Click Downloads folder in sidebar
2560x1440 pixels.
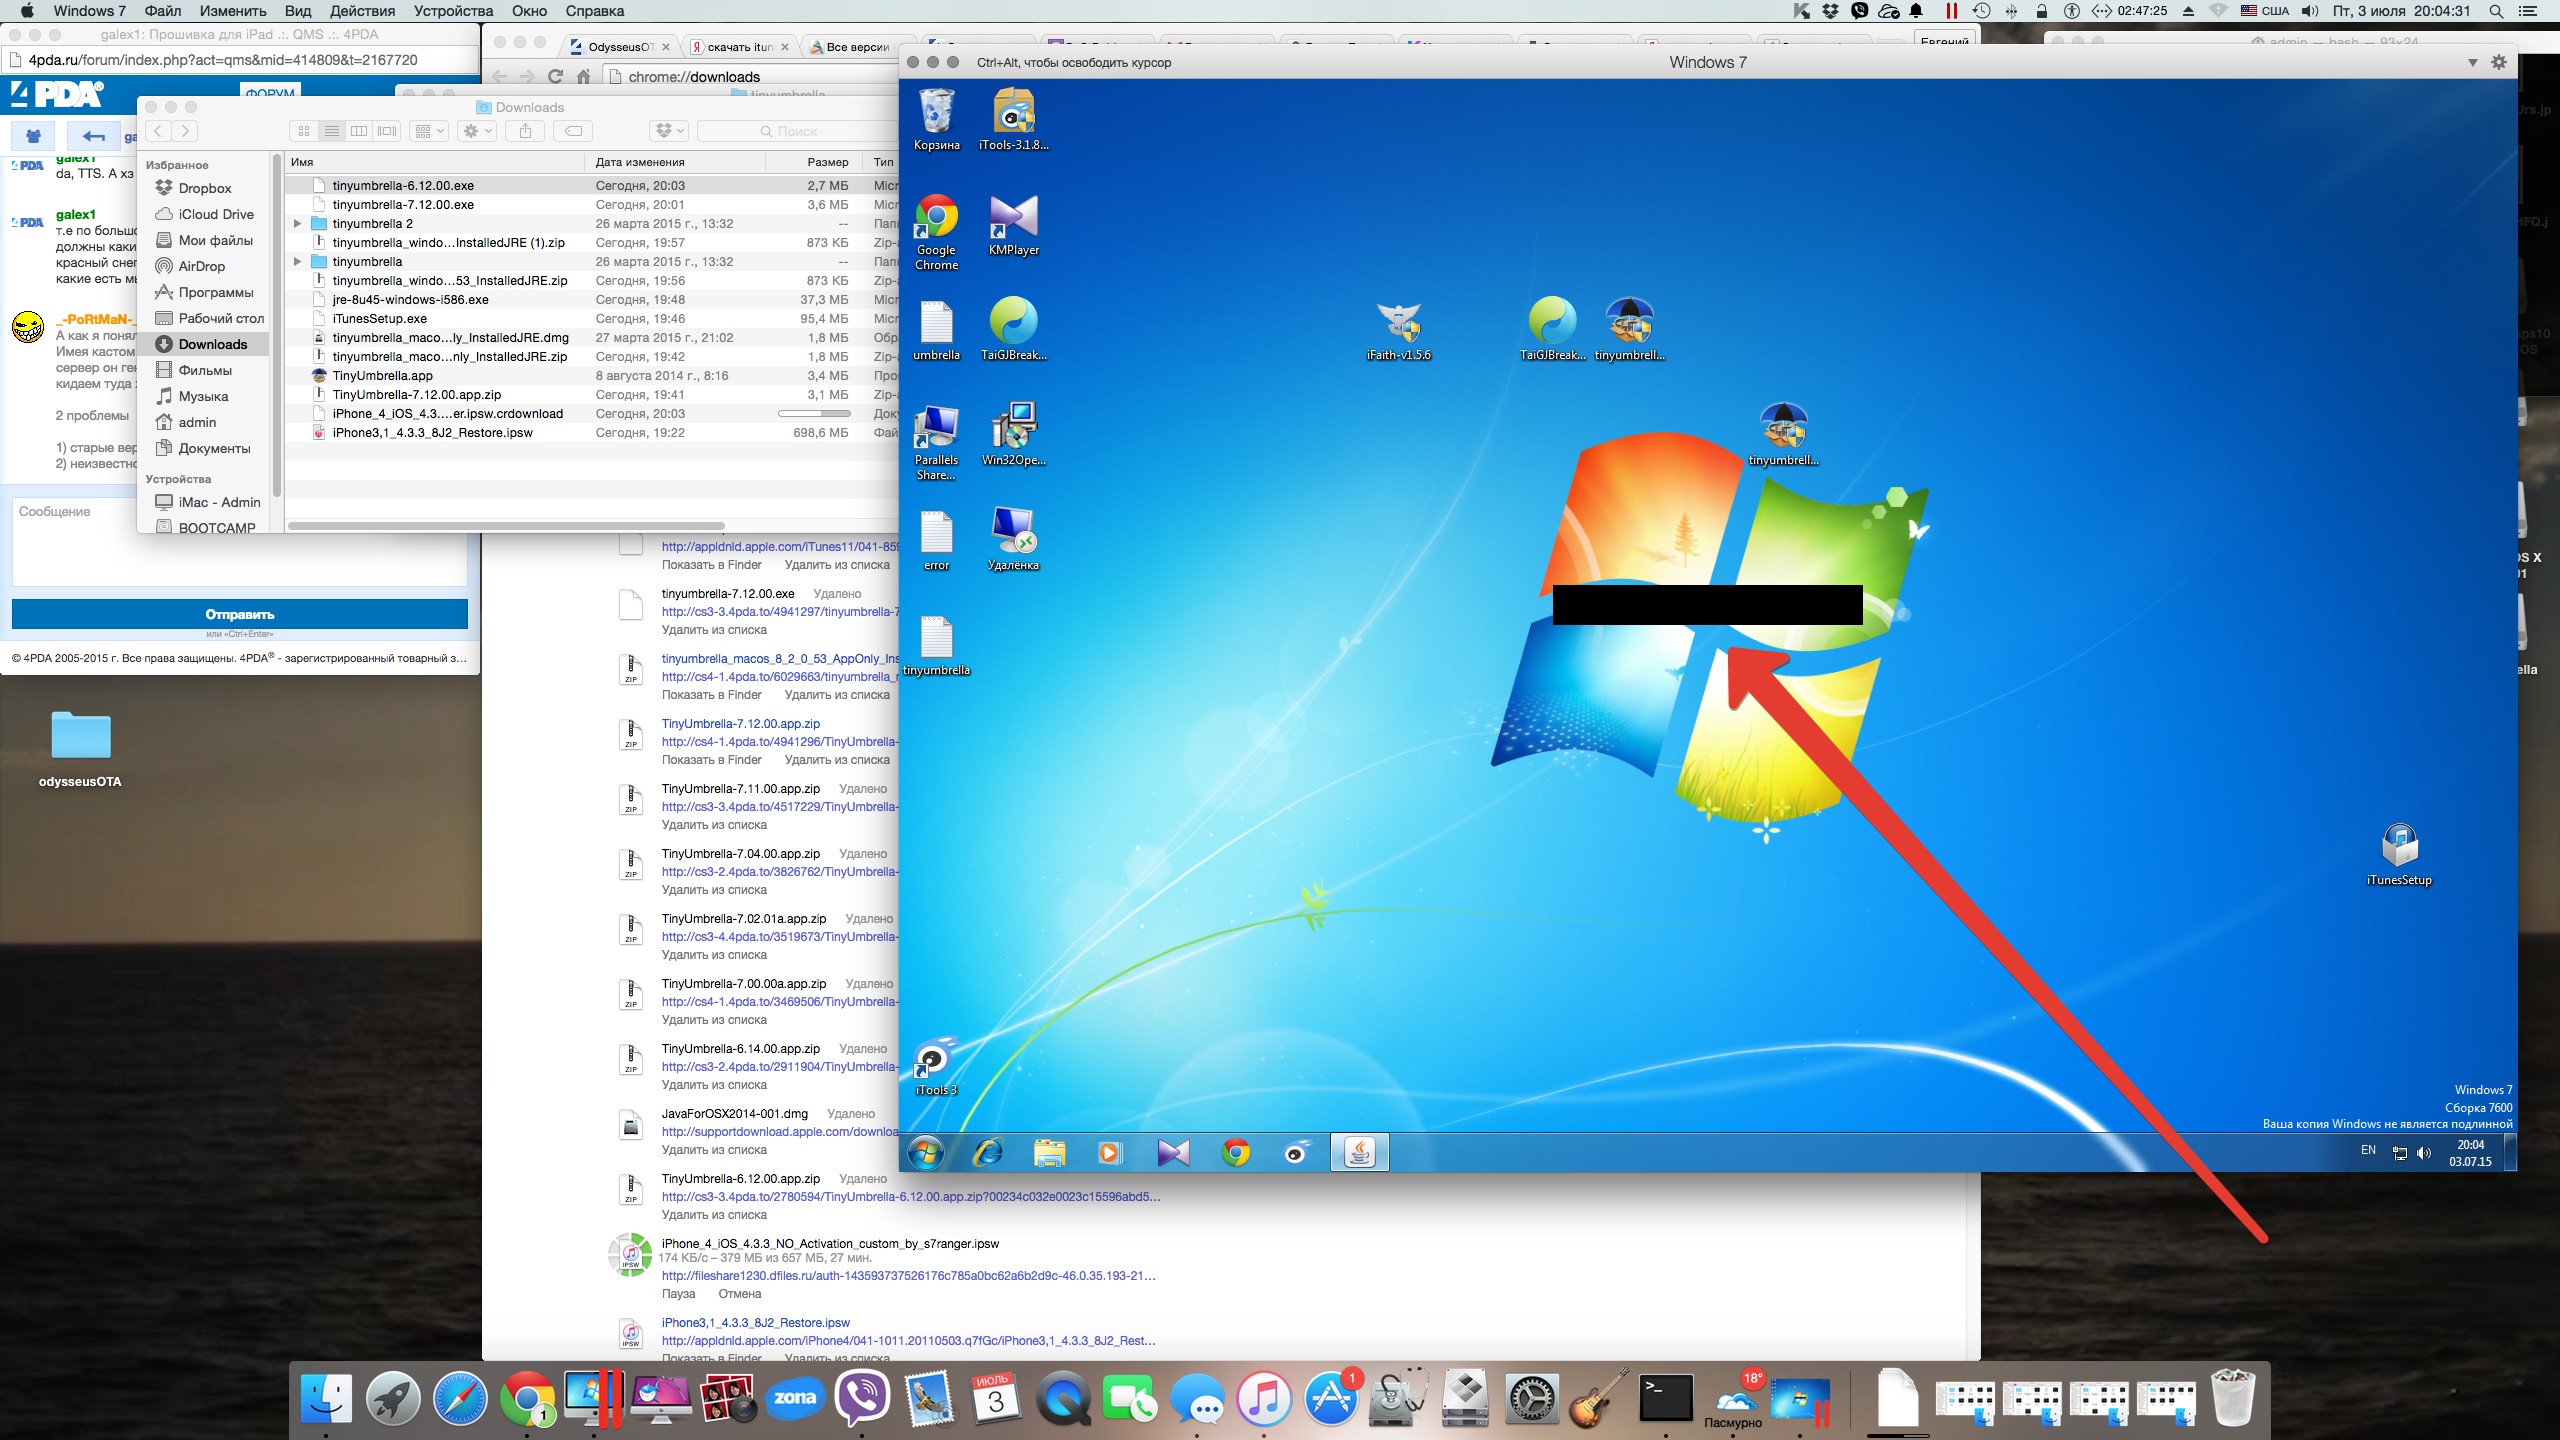coord(211,343)
